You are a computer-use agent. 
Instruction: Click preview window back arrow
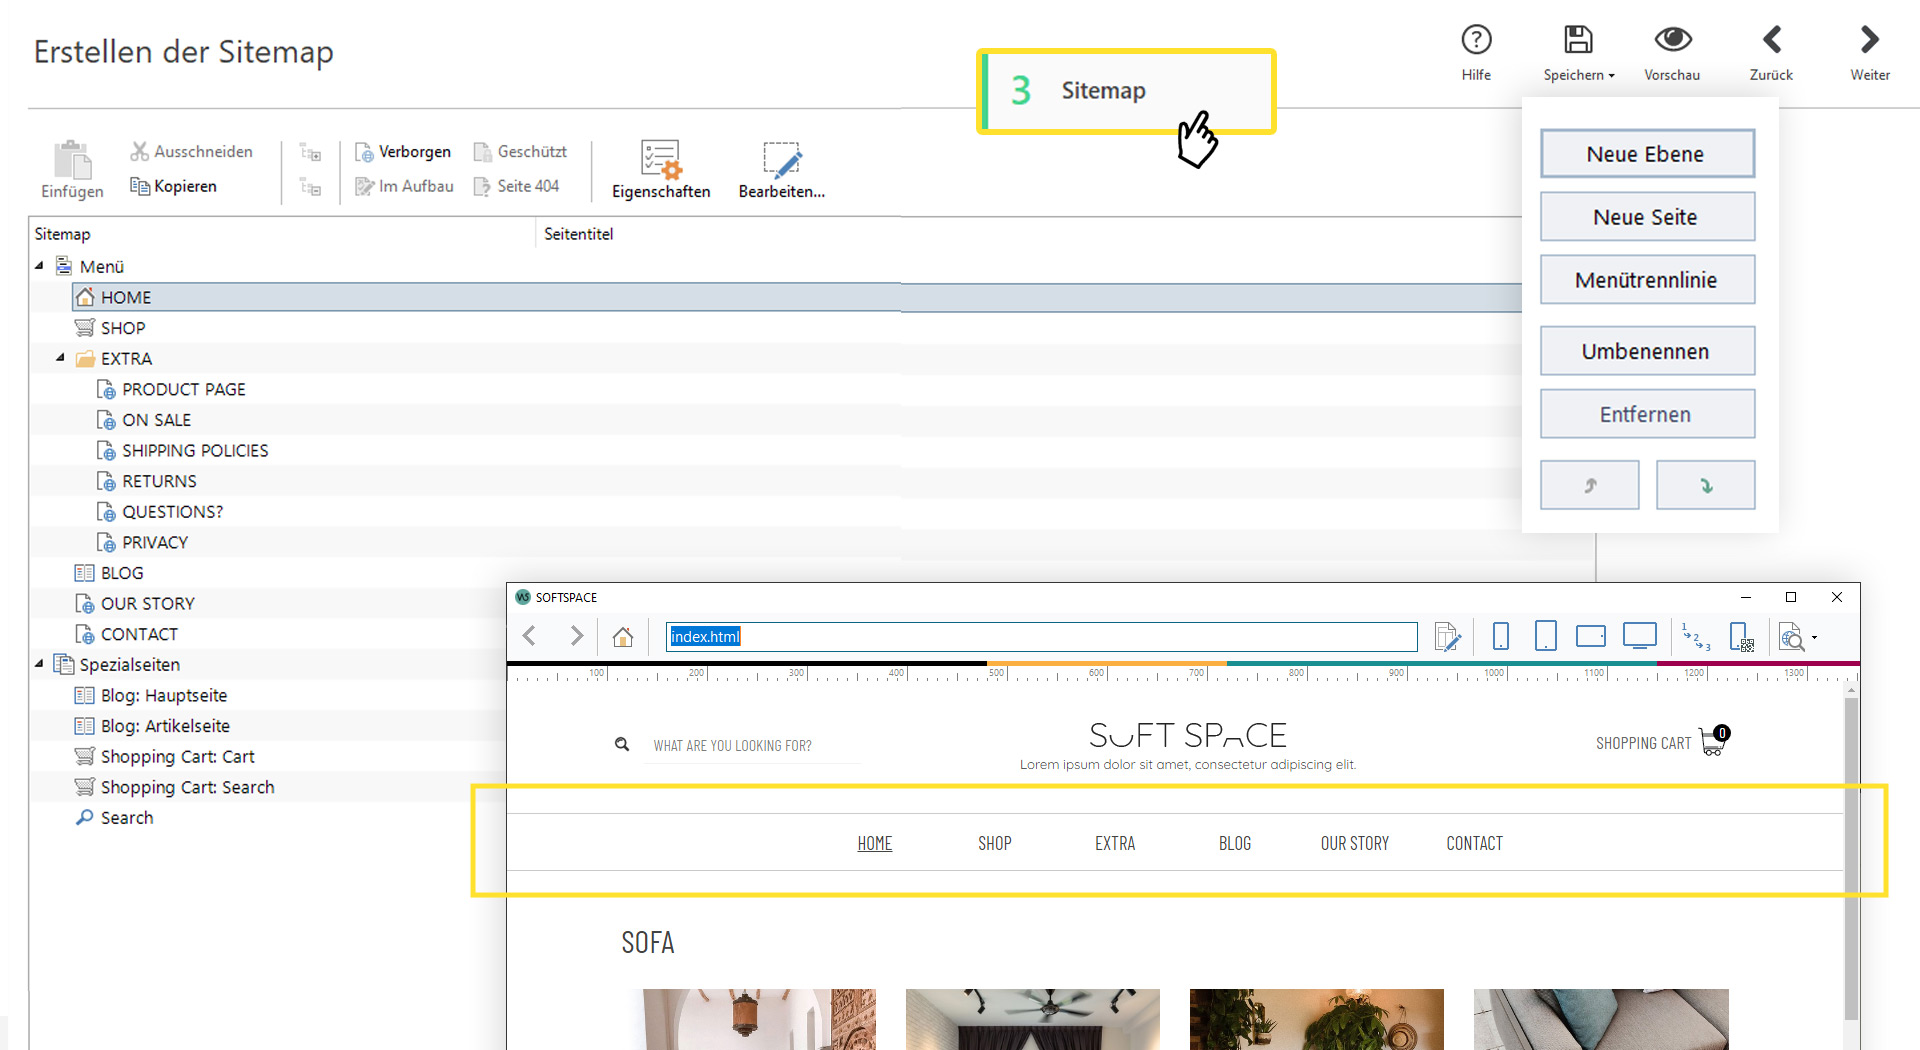click(530, 636)
